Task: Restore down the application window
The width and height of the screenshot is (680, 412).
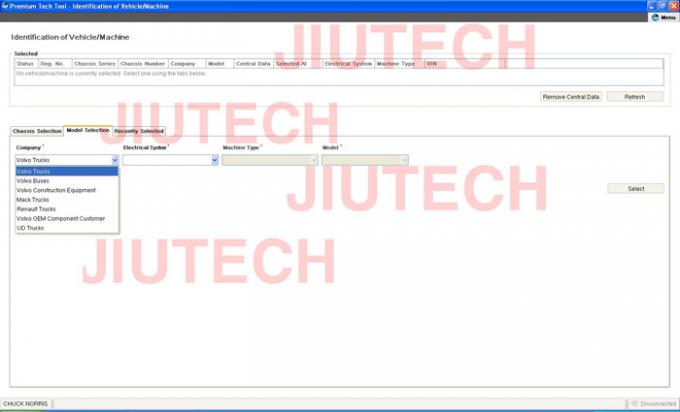Action: coord(663,6)
